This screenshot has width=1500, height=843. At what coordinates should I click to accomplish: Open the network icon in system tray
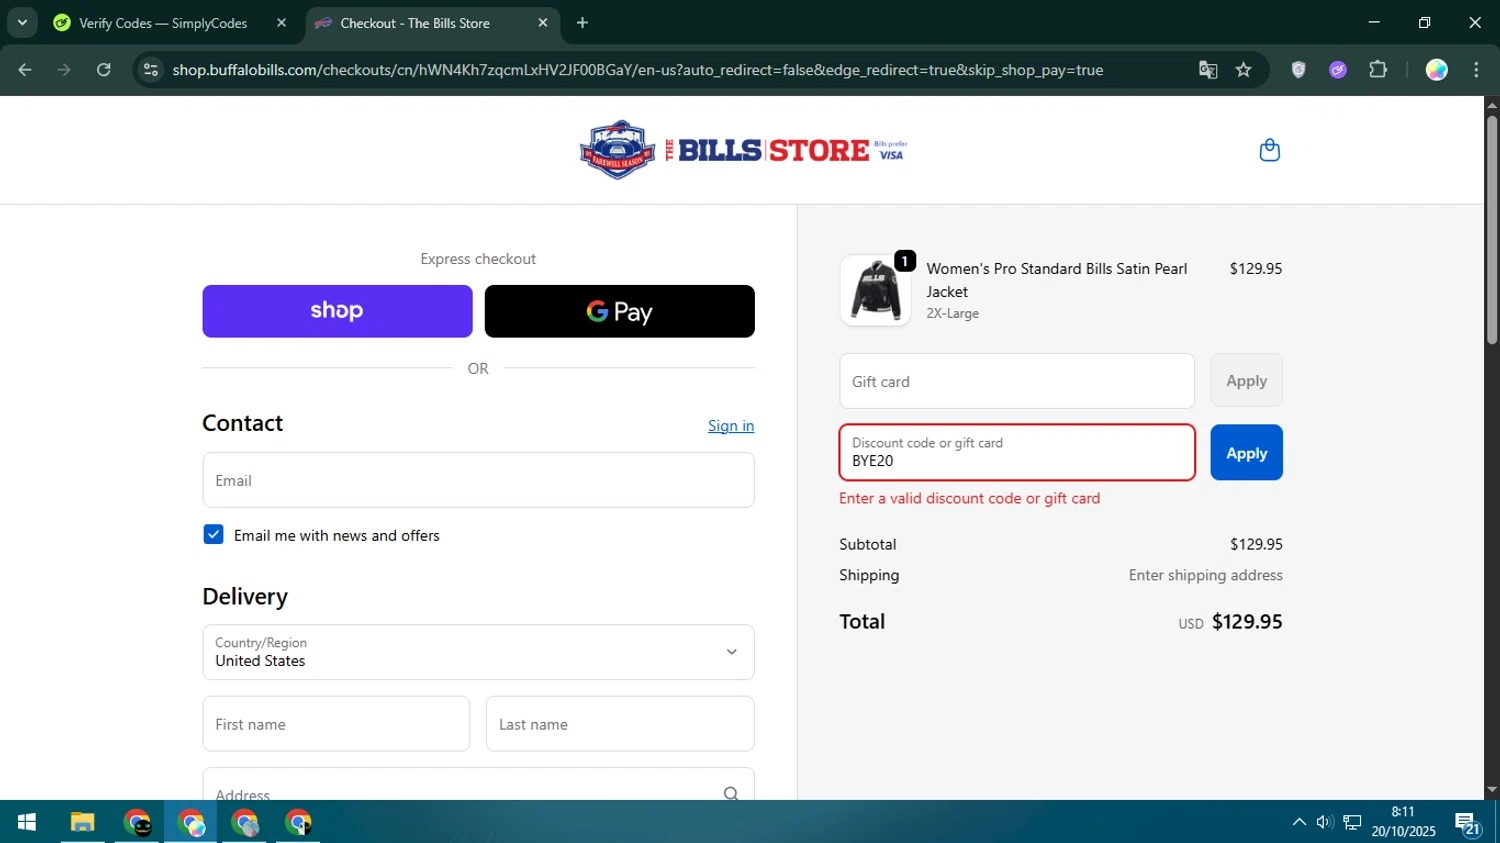(1352, 822)
